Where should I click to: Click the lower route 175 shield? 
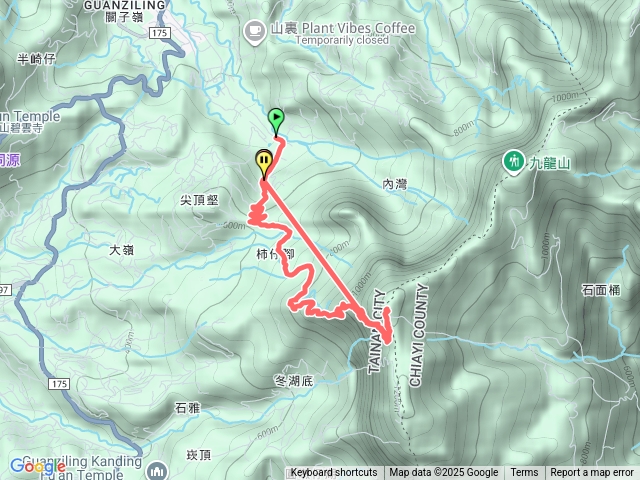(59, 384)
